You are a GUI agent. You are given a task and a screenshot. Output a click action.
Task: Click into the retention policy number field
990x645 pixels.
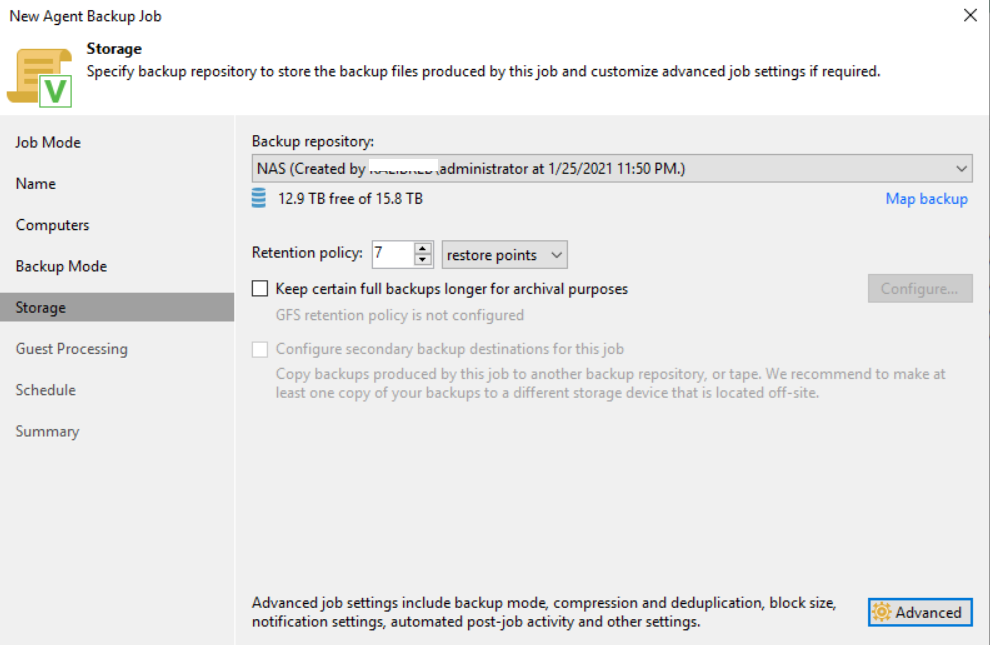coord(391,255)
